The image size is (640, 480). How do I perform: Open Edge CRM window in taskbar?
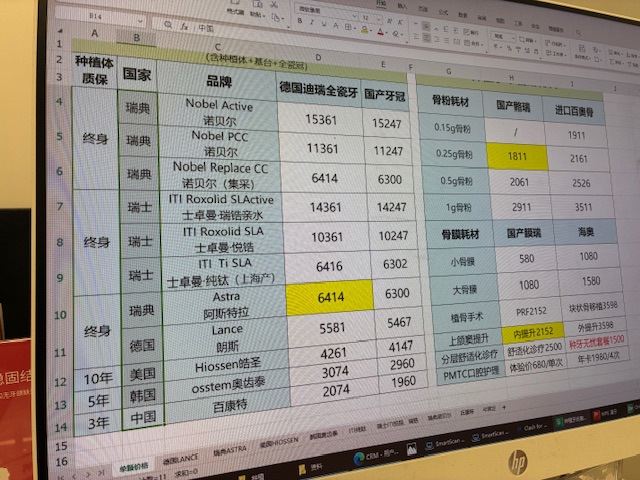pos(375,456)
